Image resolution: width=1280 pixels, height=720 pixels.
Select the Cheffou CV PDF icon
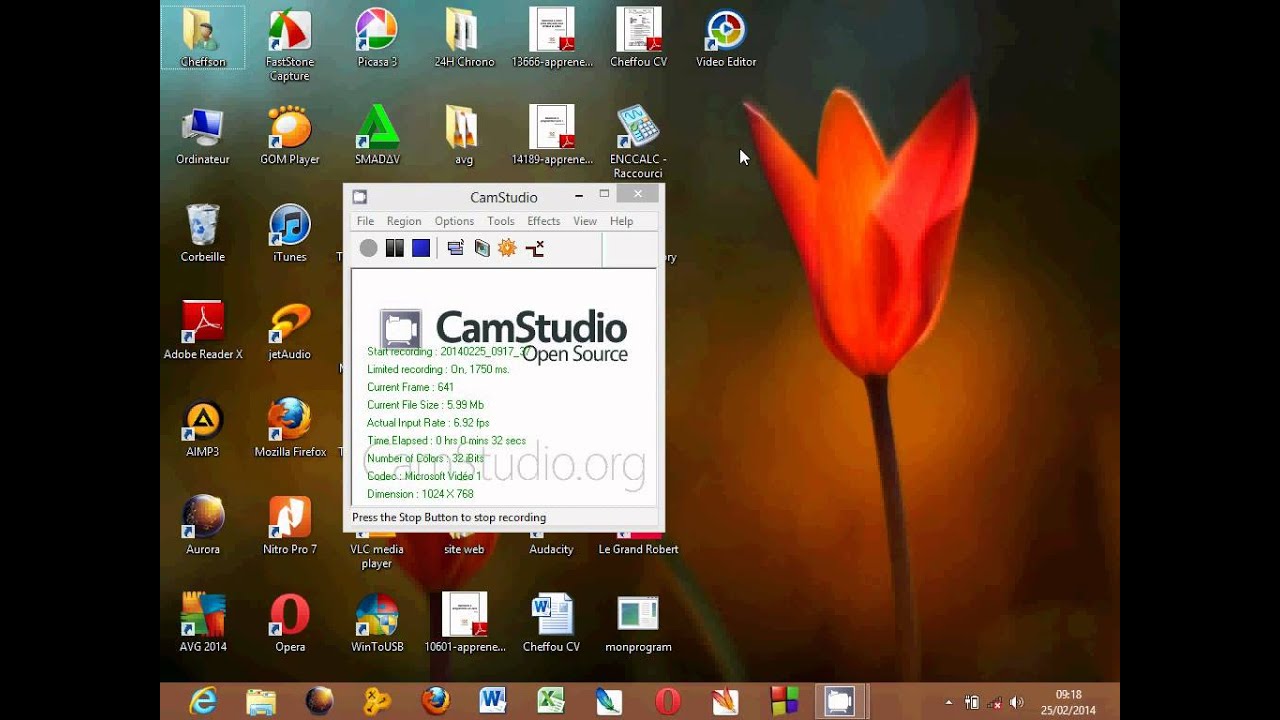(x=638, y=38)
